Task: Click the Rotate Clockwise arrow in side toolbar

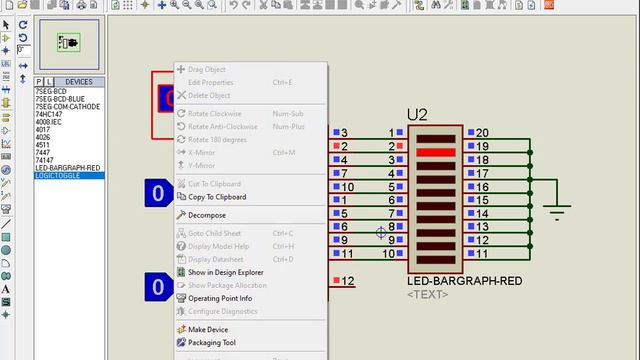Action: coord(23,25)
